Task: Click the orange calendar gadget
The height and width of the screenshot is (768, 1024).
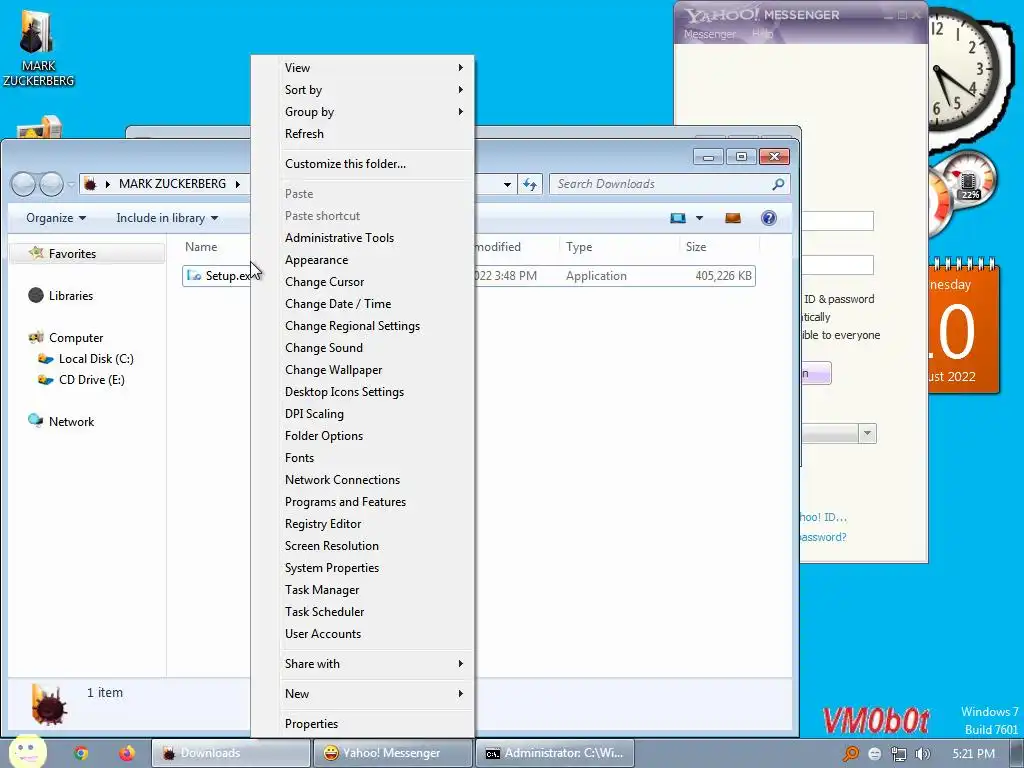Action: coord(963,327)
